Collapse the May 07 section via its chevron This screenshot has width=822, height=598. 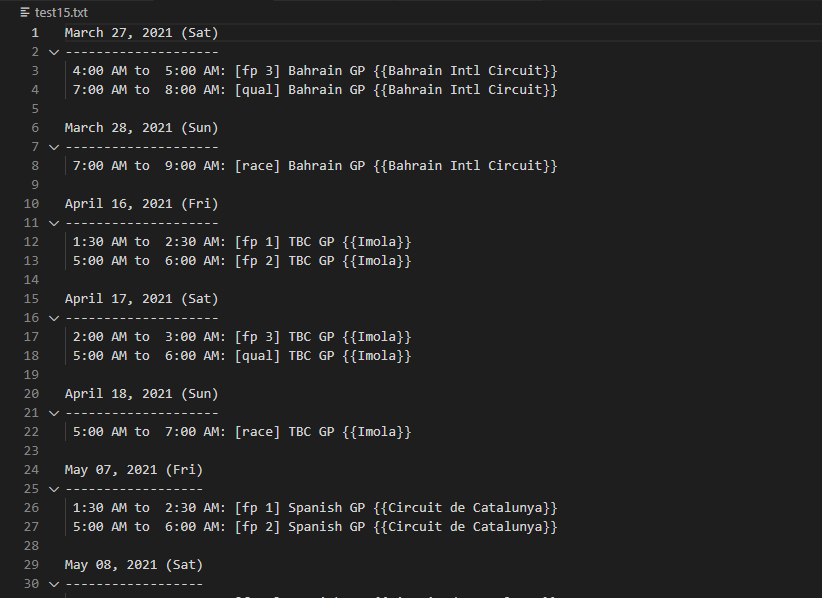click(53, 488)
